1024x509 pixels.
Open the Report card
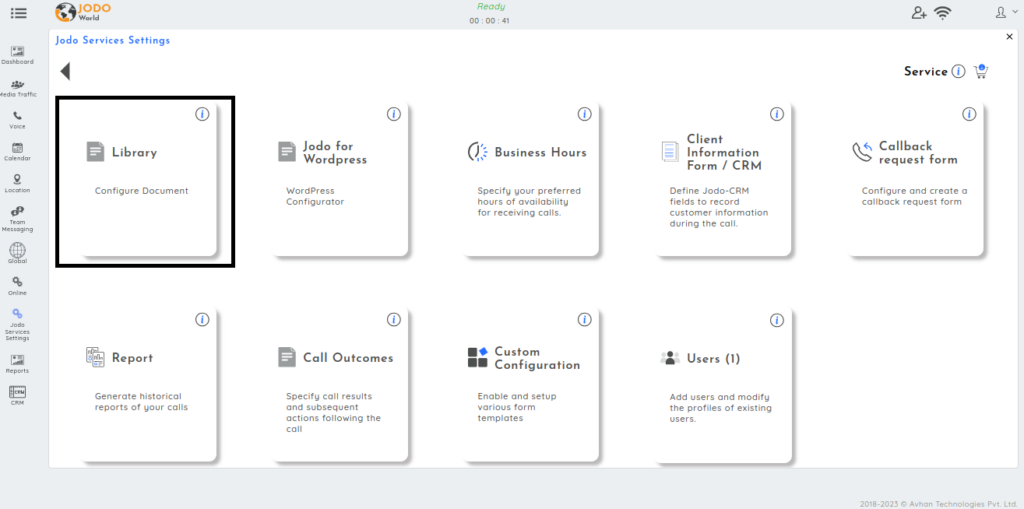(148, 385)
